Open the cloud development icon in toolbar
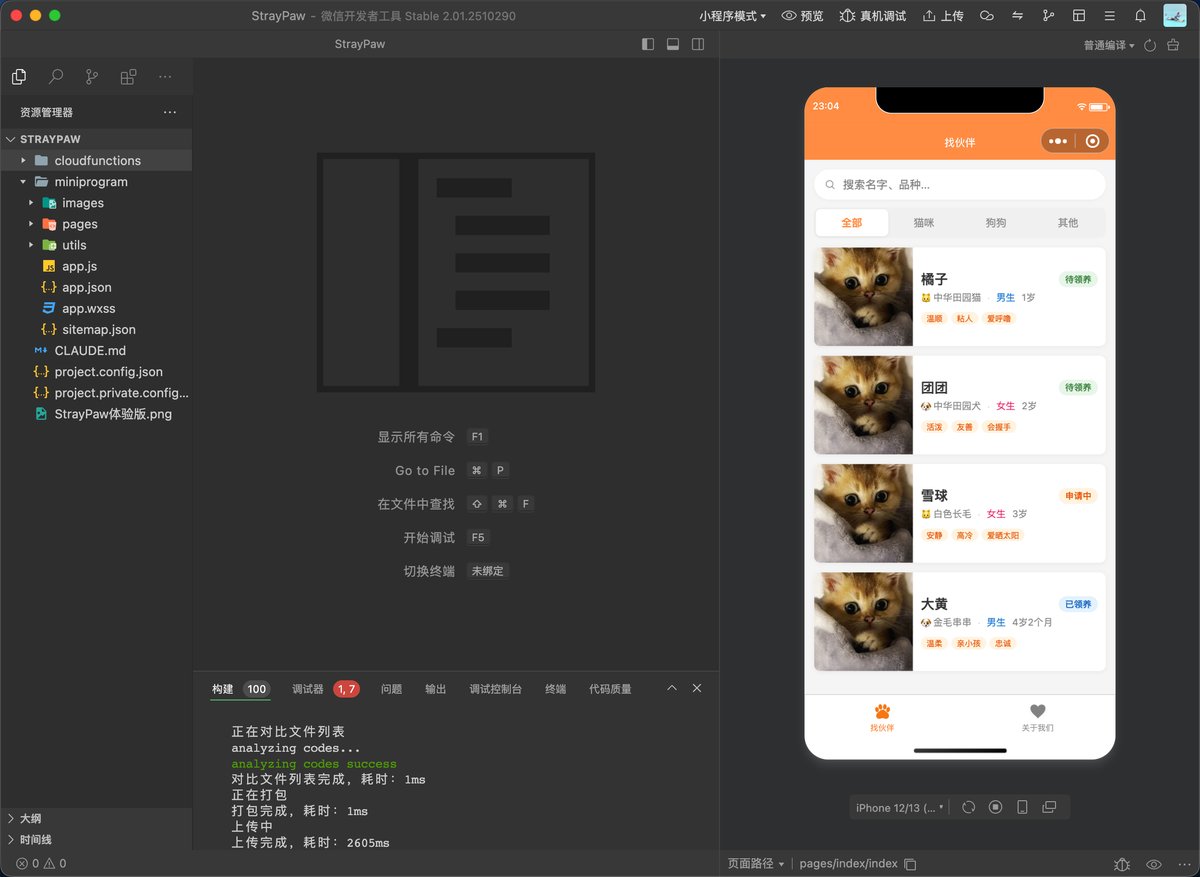Screen dimensions: 1200x877 click(x=987, y=16)
